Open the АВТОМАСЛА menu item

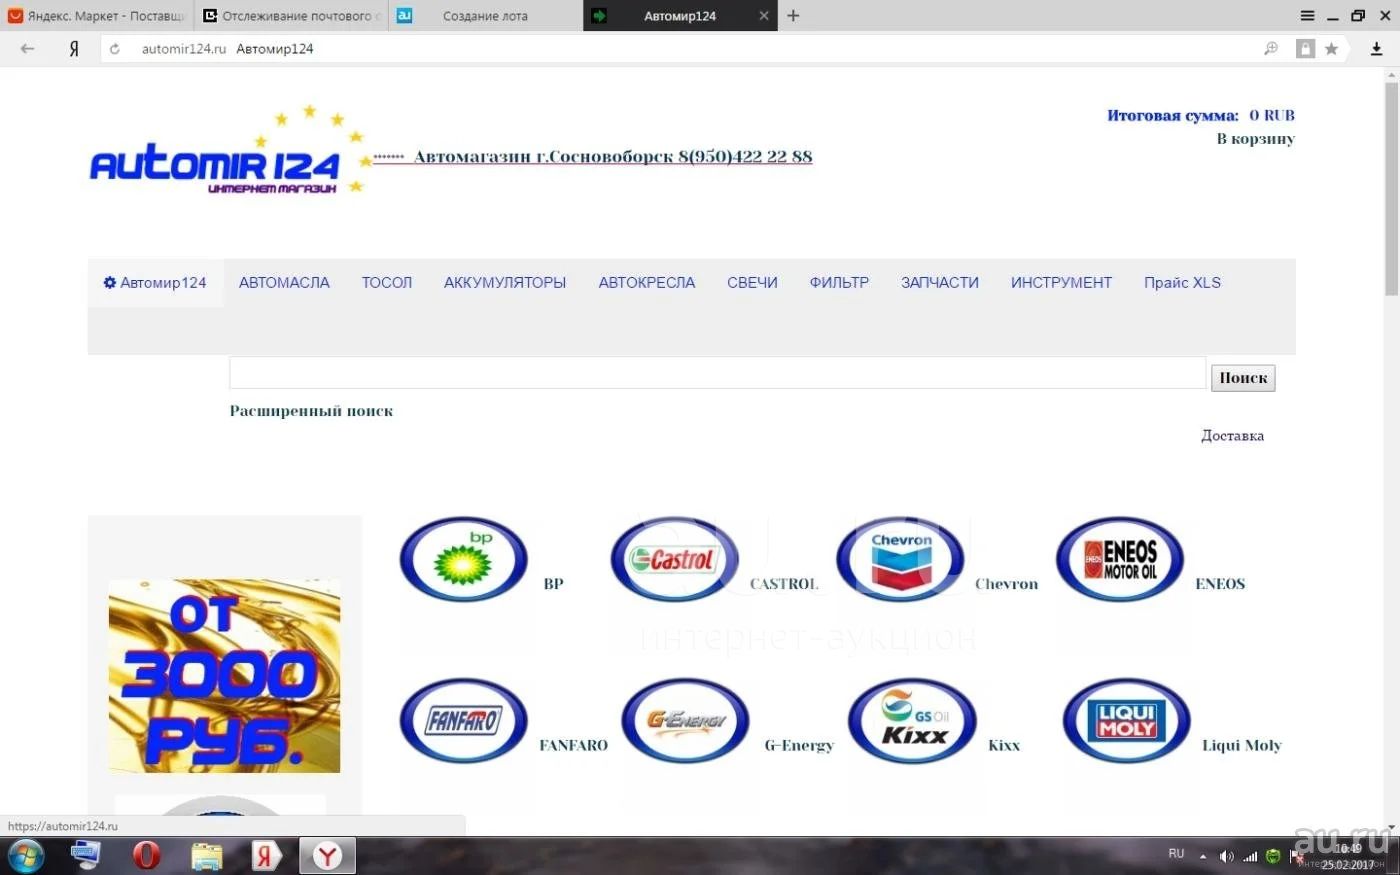tap(284, 282)
